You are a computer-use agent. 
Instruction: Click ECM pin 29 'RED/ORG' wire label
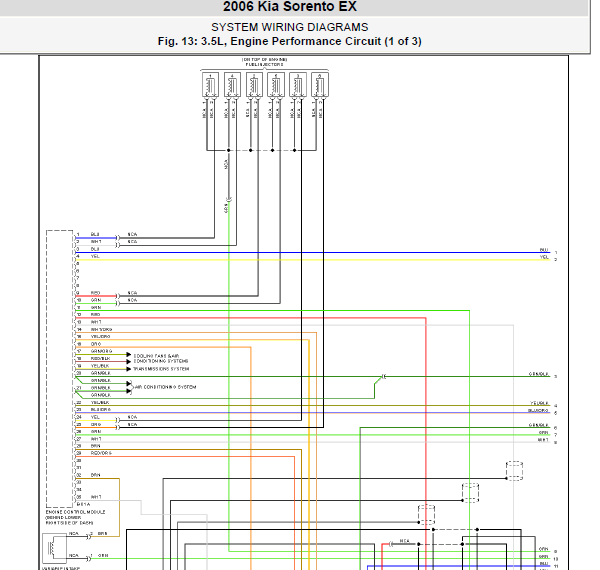[101, 453]
